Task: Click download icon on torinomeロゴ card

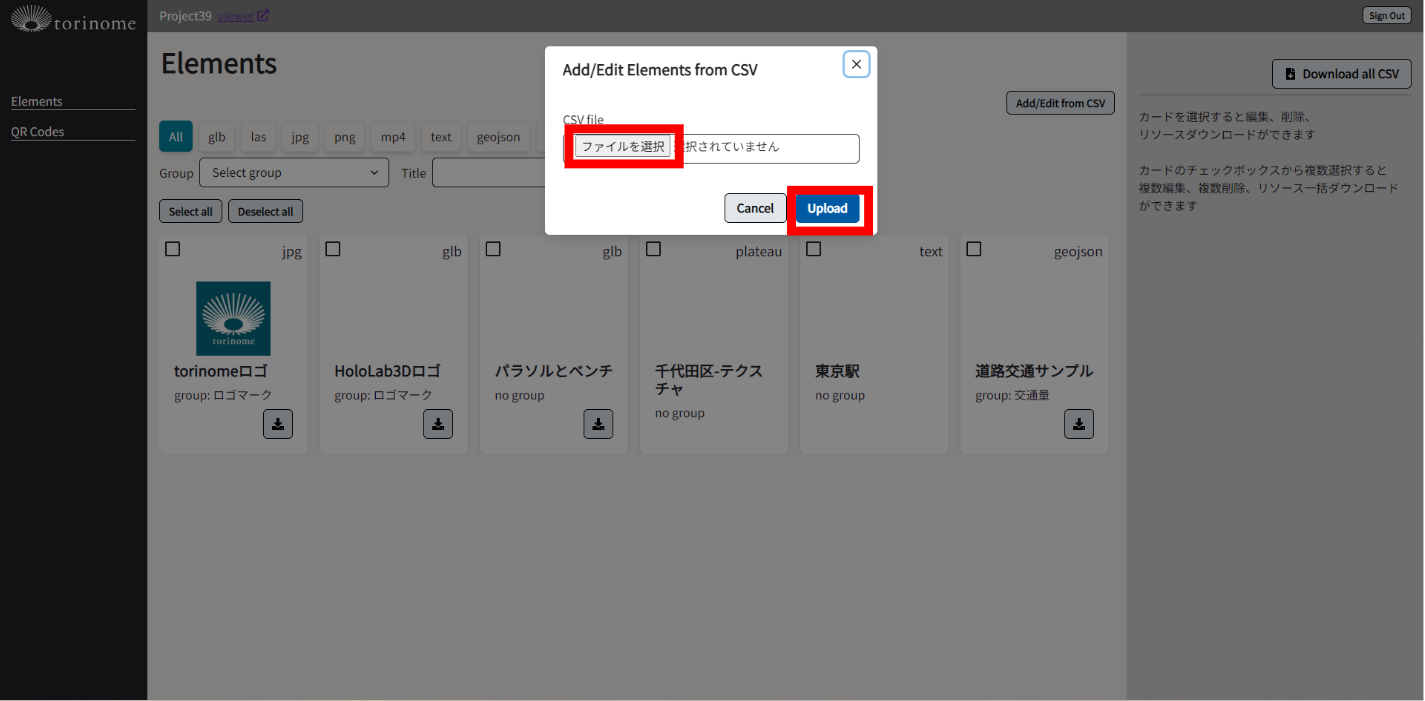Action: tap(278, 424)
